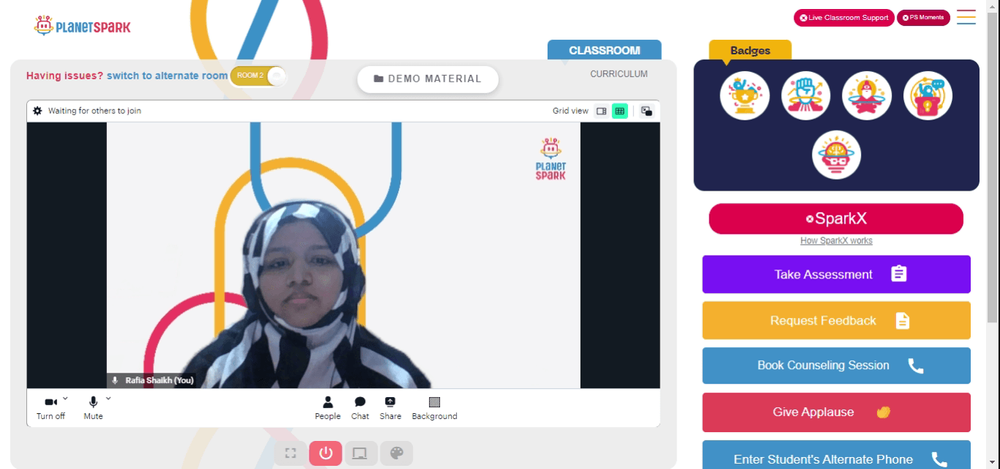1000x469 pixels.
Task: Switch to sidebar layout view
Action: click(x=601, y=111)
